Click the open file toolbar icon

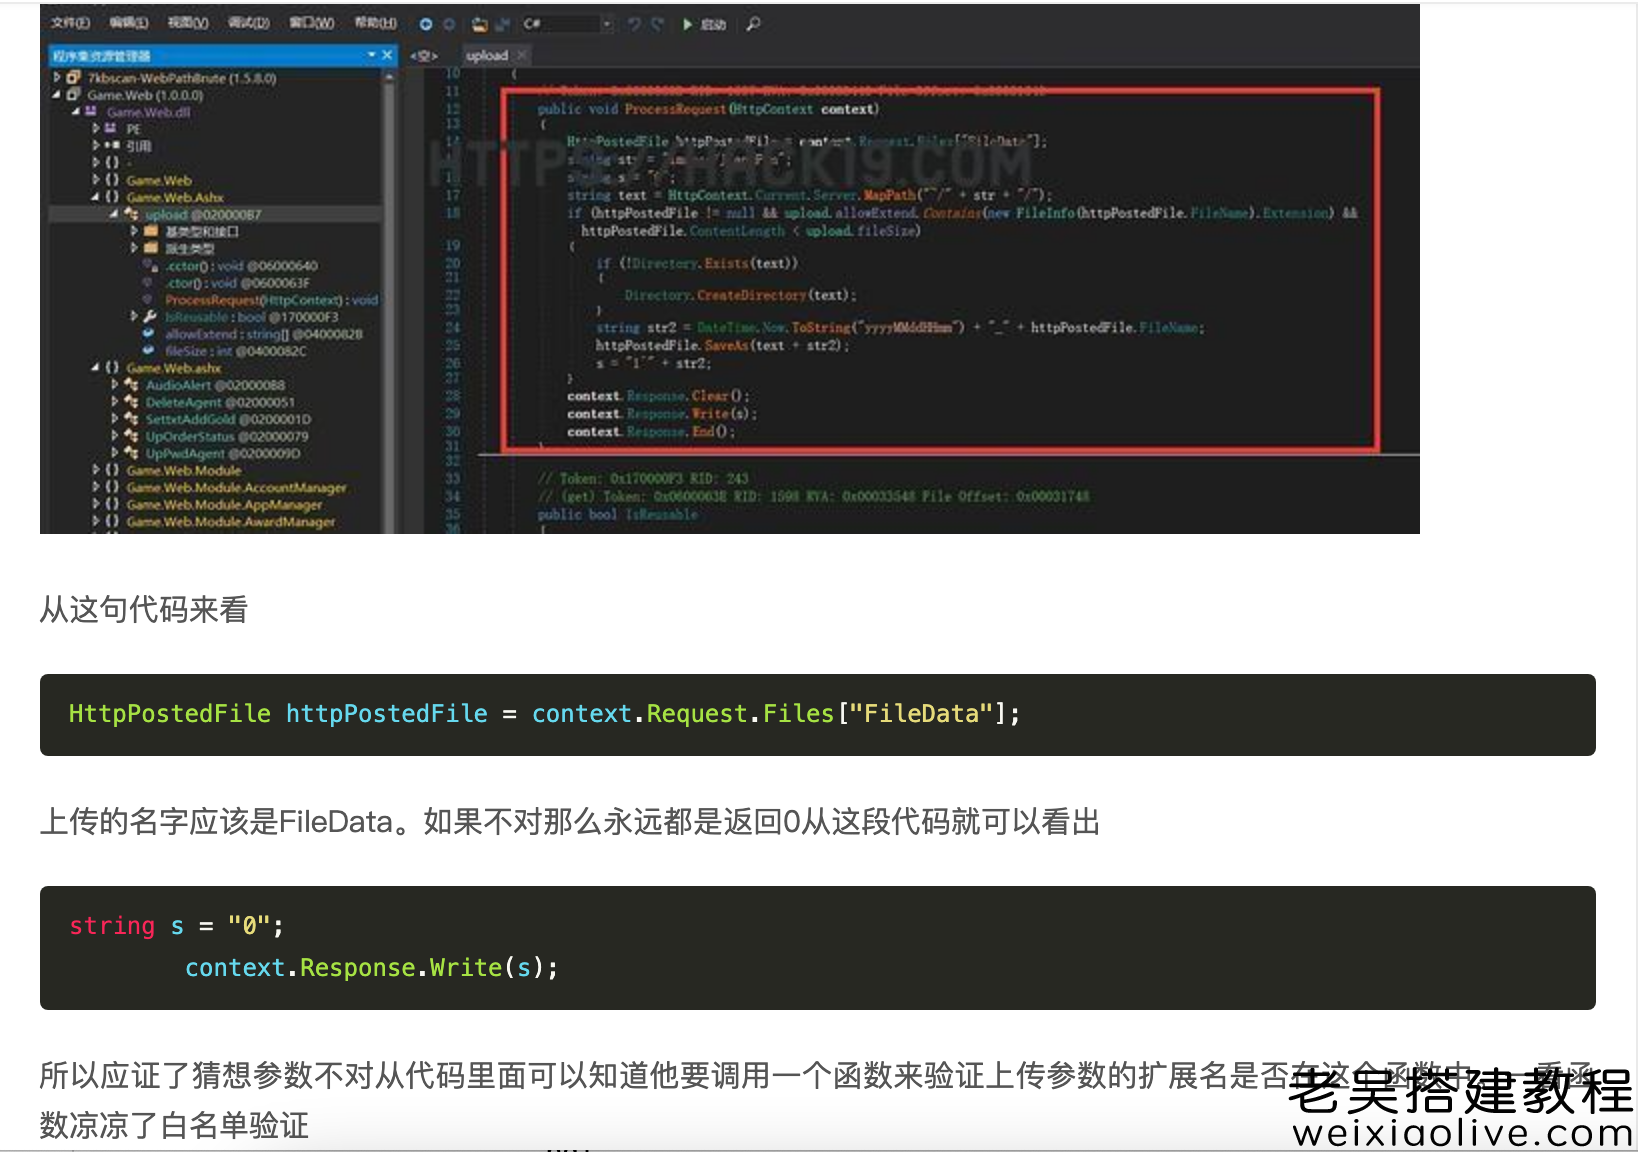479,24
